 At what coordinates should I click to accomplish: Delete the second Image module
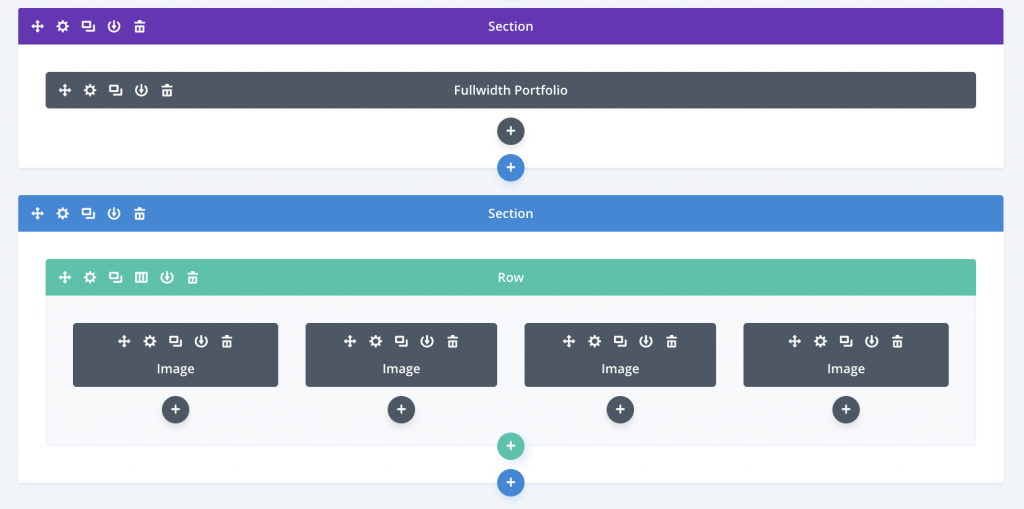(x=453, y=341)
